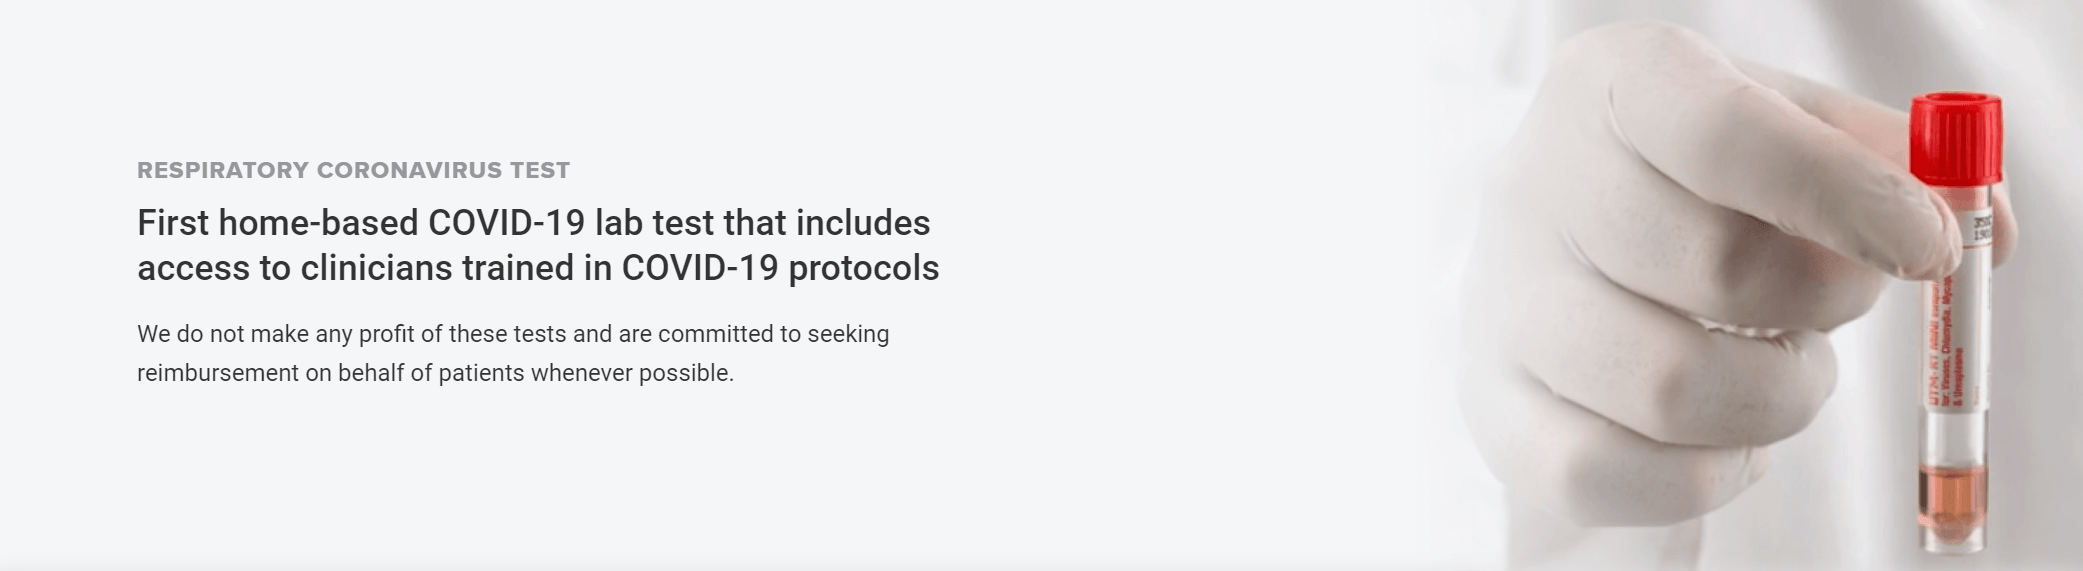
Task: Select the 'CORONAVIRUS' word in the gray label
Action: (x=409, y=170)
